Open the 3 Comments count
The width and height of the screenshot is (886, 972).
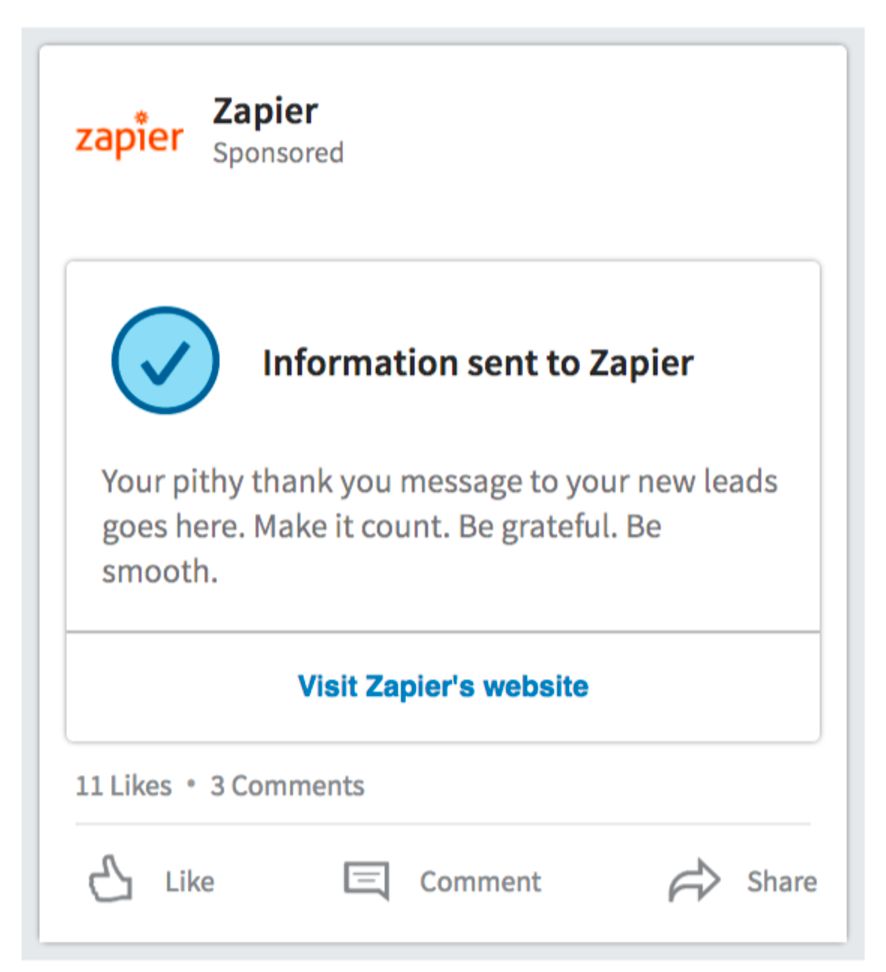(287, 786)
